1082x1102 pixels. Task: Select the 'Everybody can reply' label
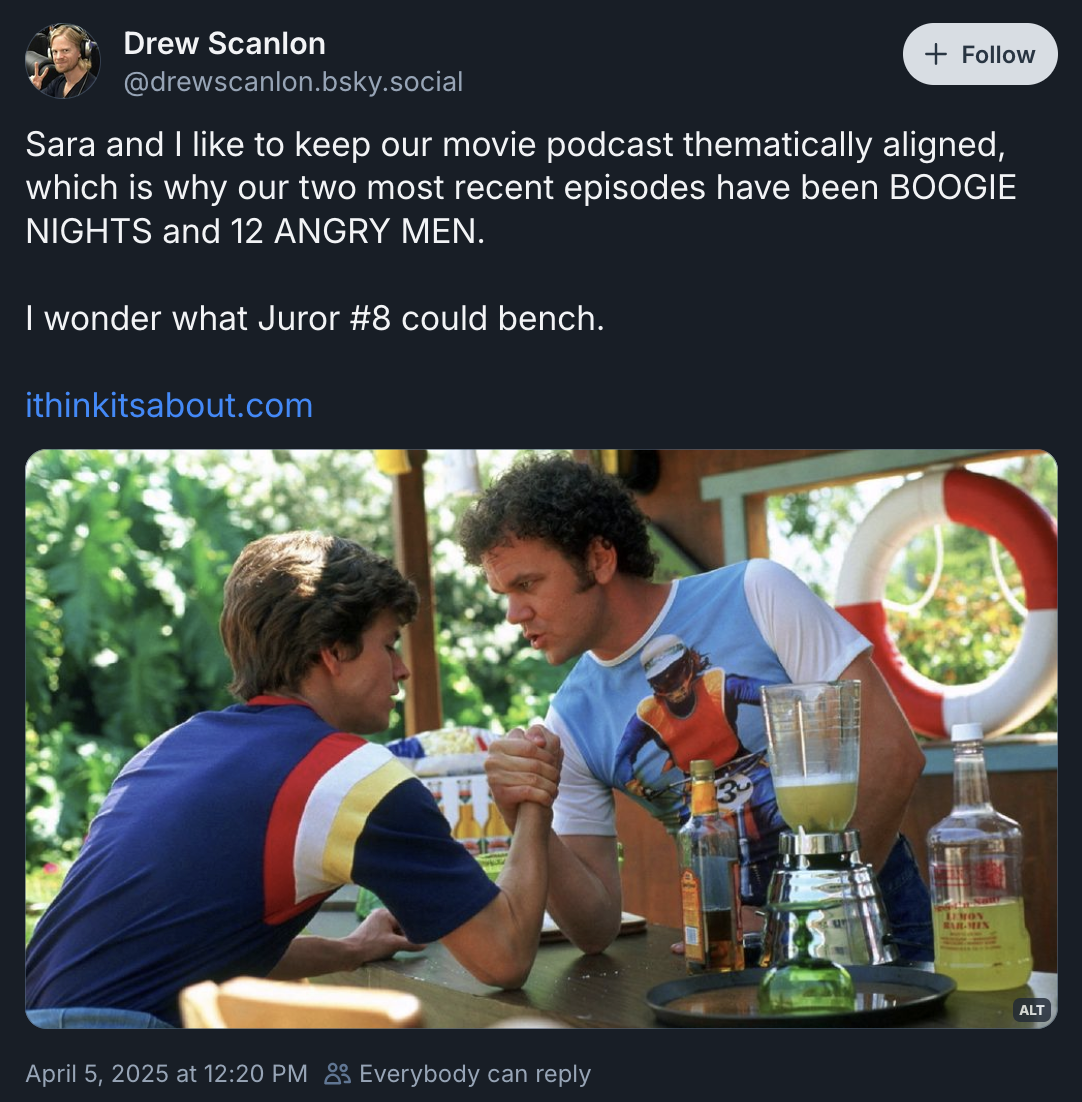(x=475, y=1074)
